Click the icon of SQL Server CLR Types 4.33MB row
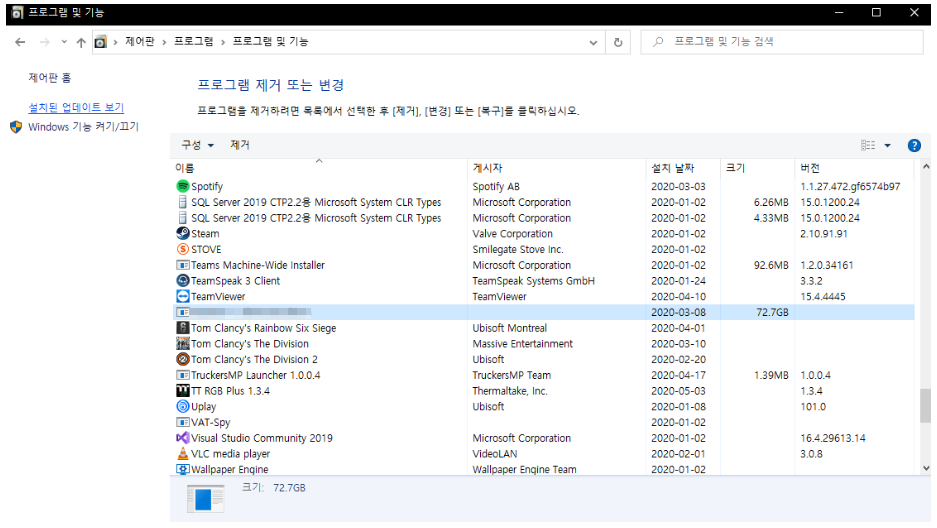The width and height of the screenshot is (937, 528). pyautogui.click(x=183, y=218)
